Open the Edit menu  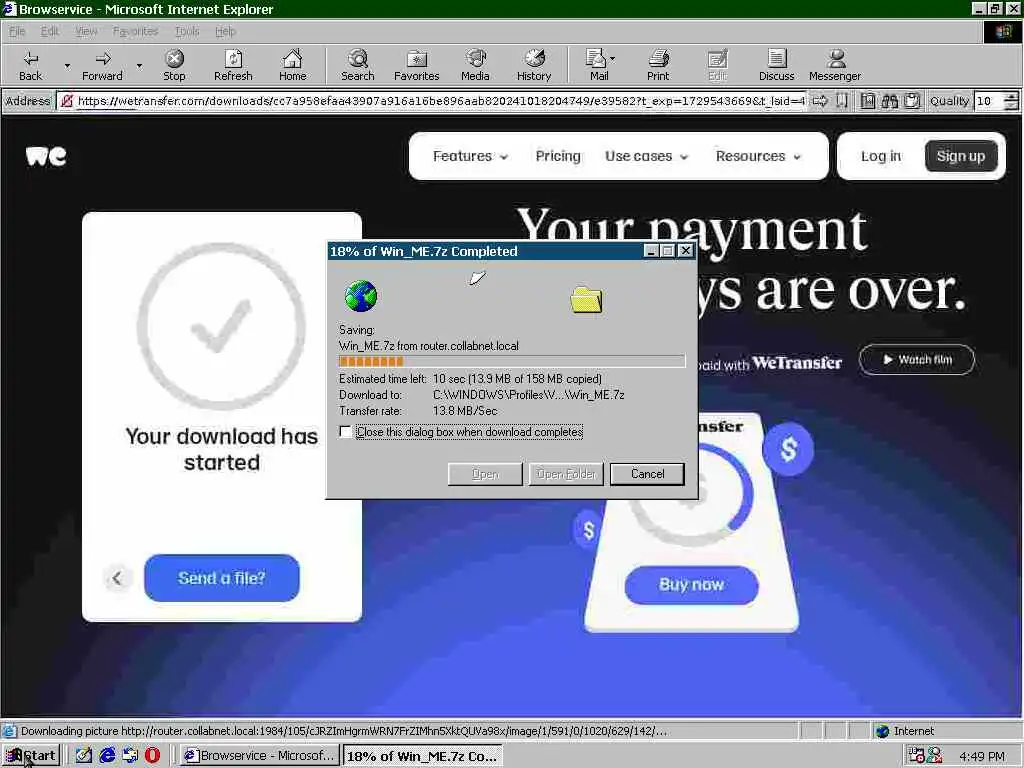click(50, 31)
